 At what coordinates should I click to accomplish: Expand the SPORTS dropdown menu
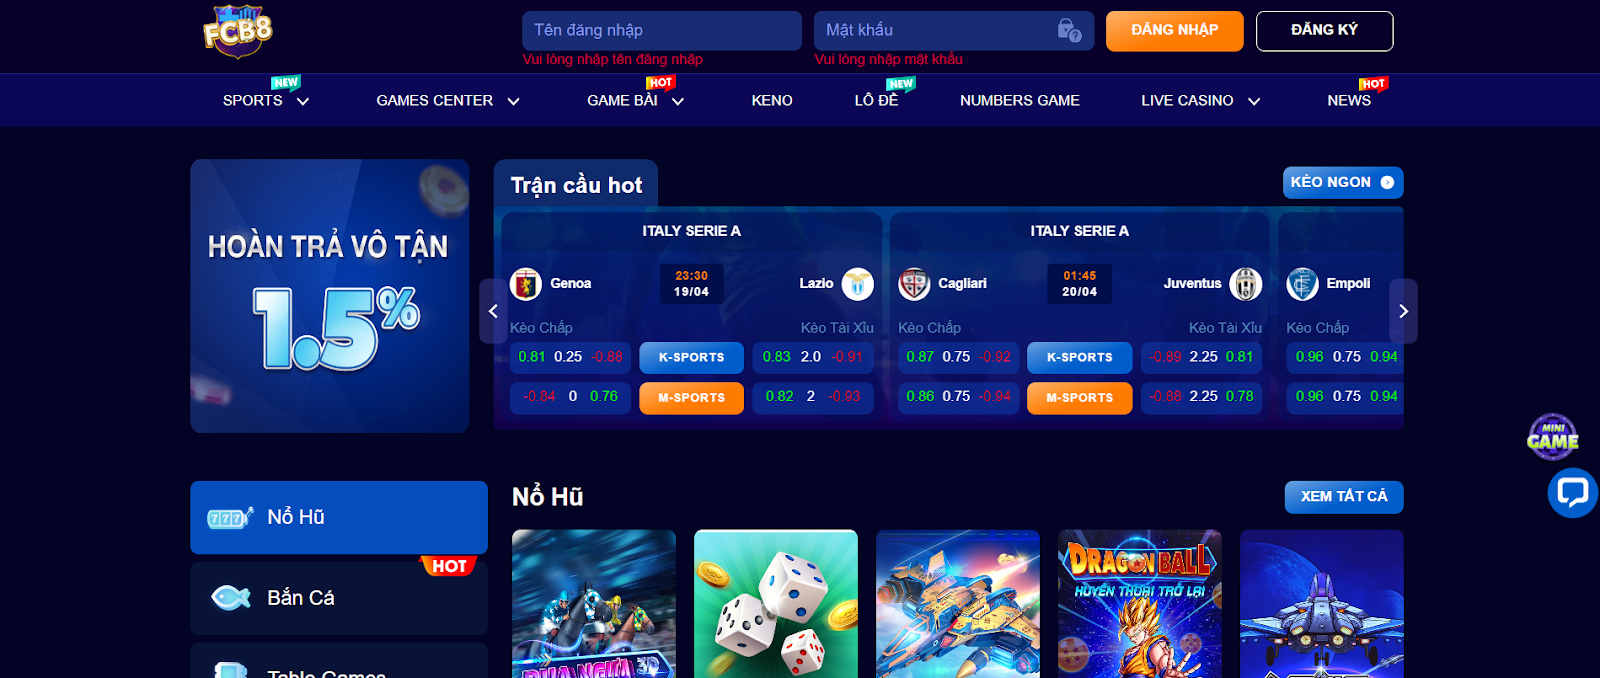click(303, 101)
